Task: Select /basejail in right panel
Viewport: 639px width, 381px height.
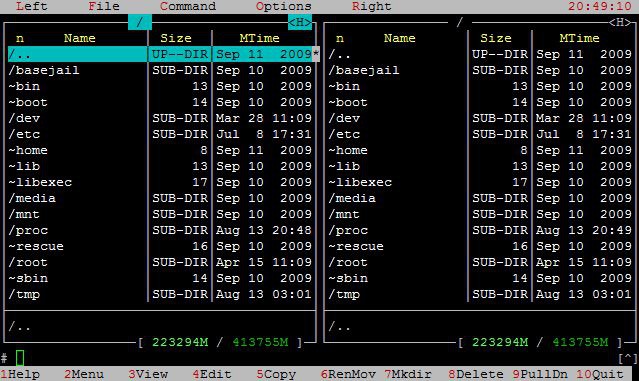Action: [x=480, y=70]
